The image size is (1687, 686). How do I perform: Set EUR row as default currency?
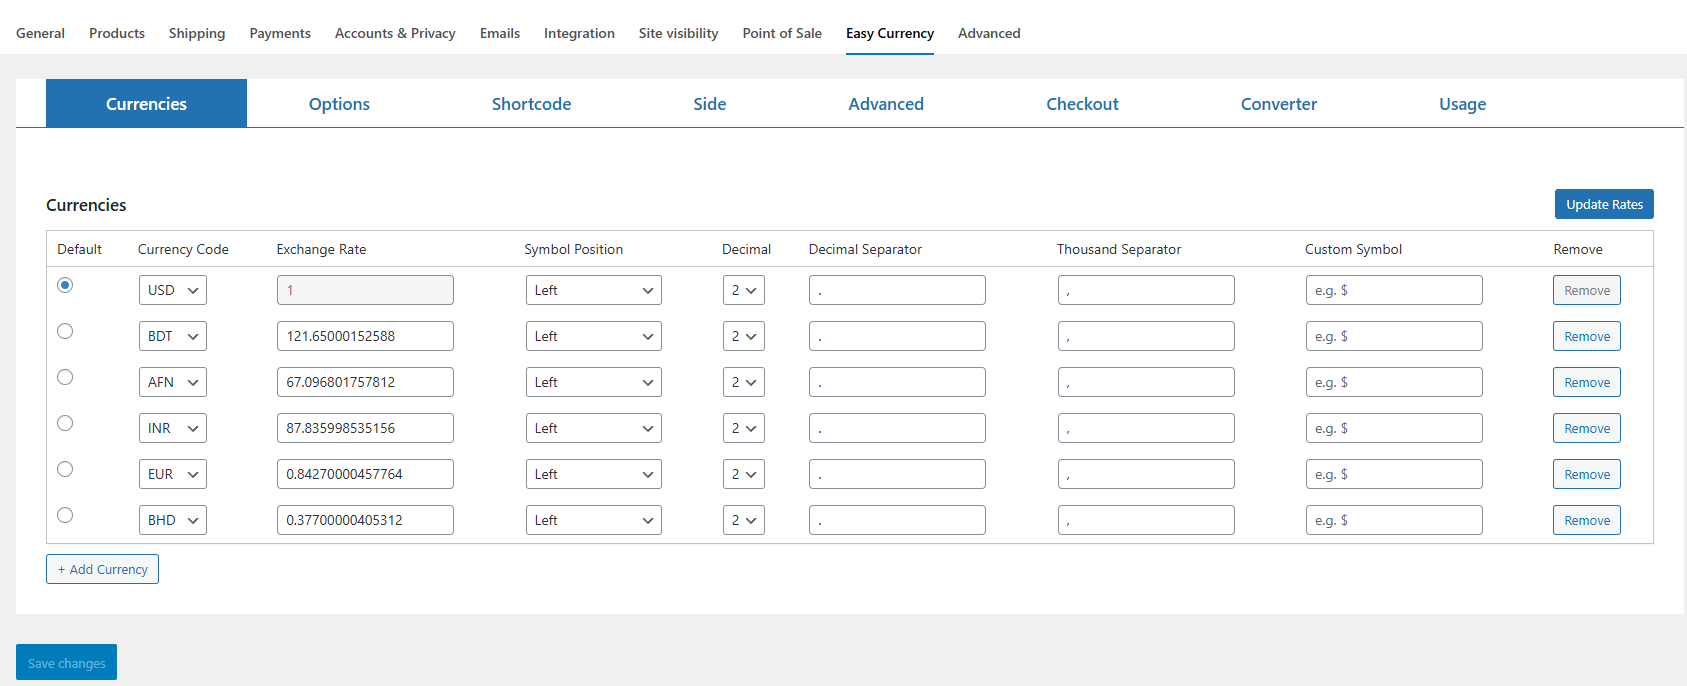(65, 469)
